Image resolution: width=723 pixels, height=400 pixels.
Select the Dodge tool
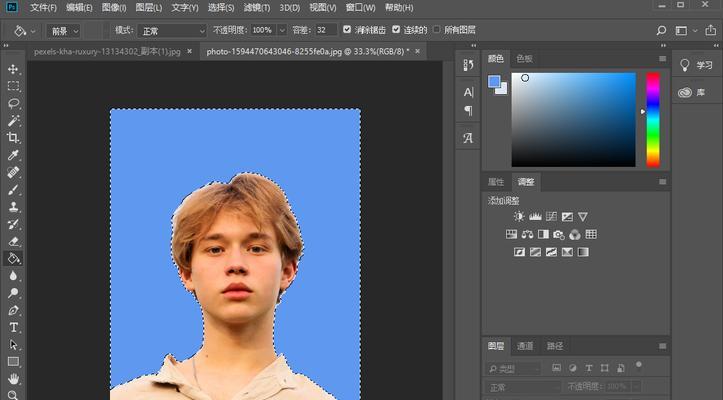(13, 293)
